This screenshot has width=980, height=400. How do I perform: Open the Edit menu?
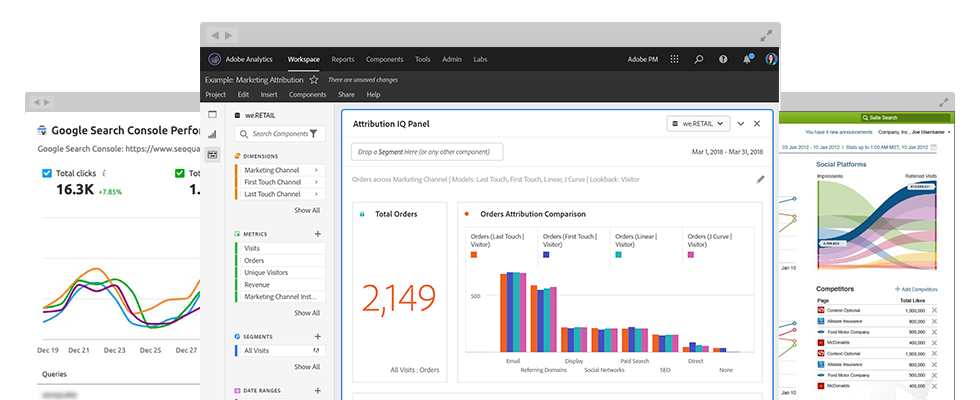(243, 95)
